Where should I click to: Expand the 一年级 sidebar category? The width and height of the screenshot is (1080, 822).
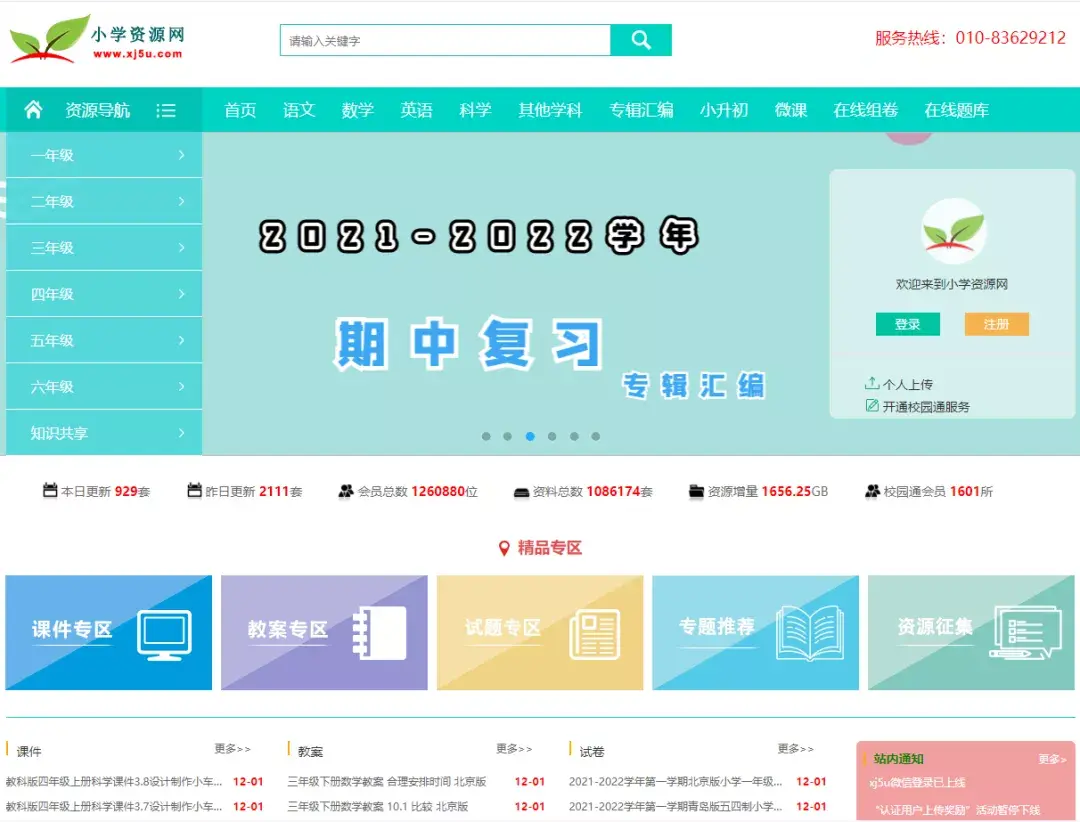(x=104, y=155)
